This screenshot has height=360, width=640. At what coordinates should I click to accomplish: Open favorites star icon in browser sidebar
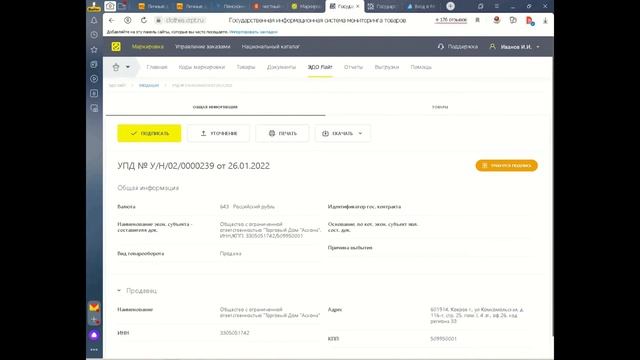tap(94, 49)
